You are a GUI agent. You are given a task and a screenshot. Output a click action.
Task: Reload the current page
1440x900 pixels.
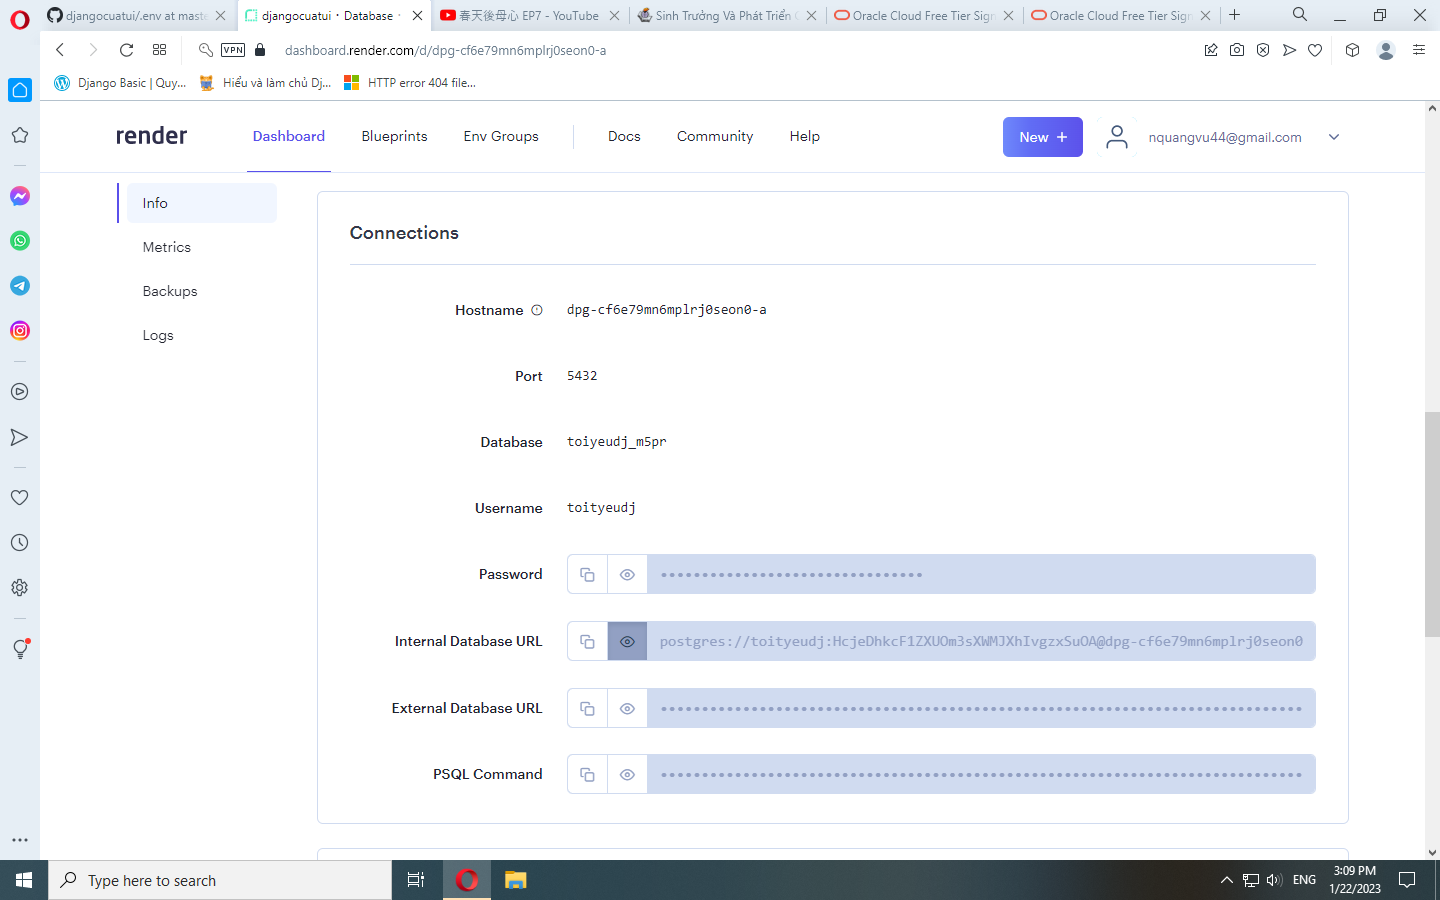pyautogui.click(x=126, y=50)
